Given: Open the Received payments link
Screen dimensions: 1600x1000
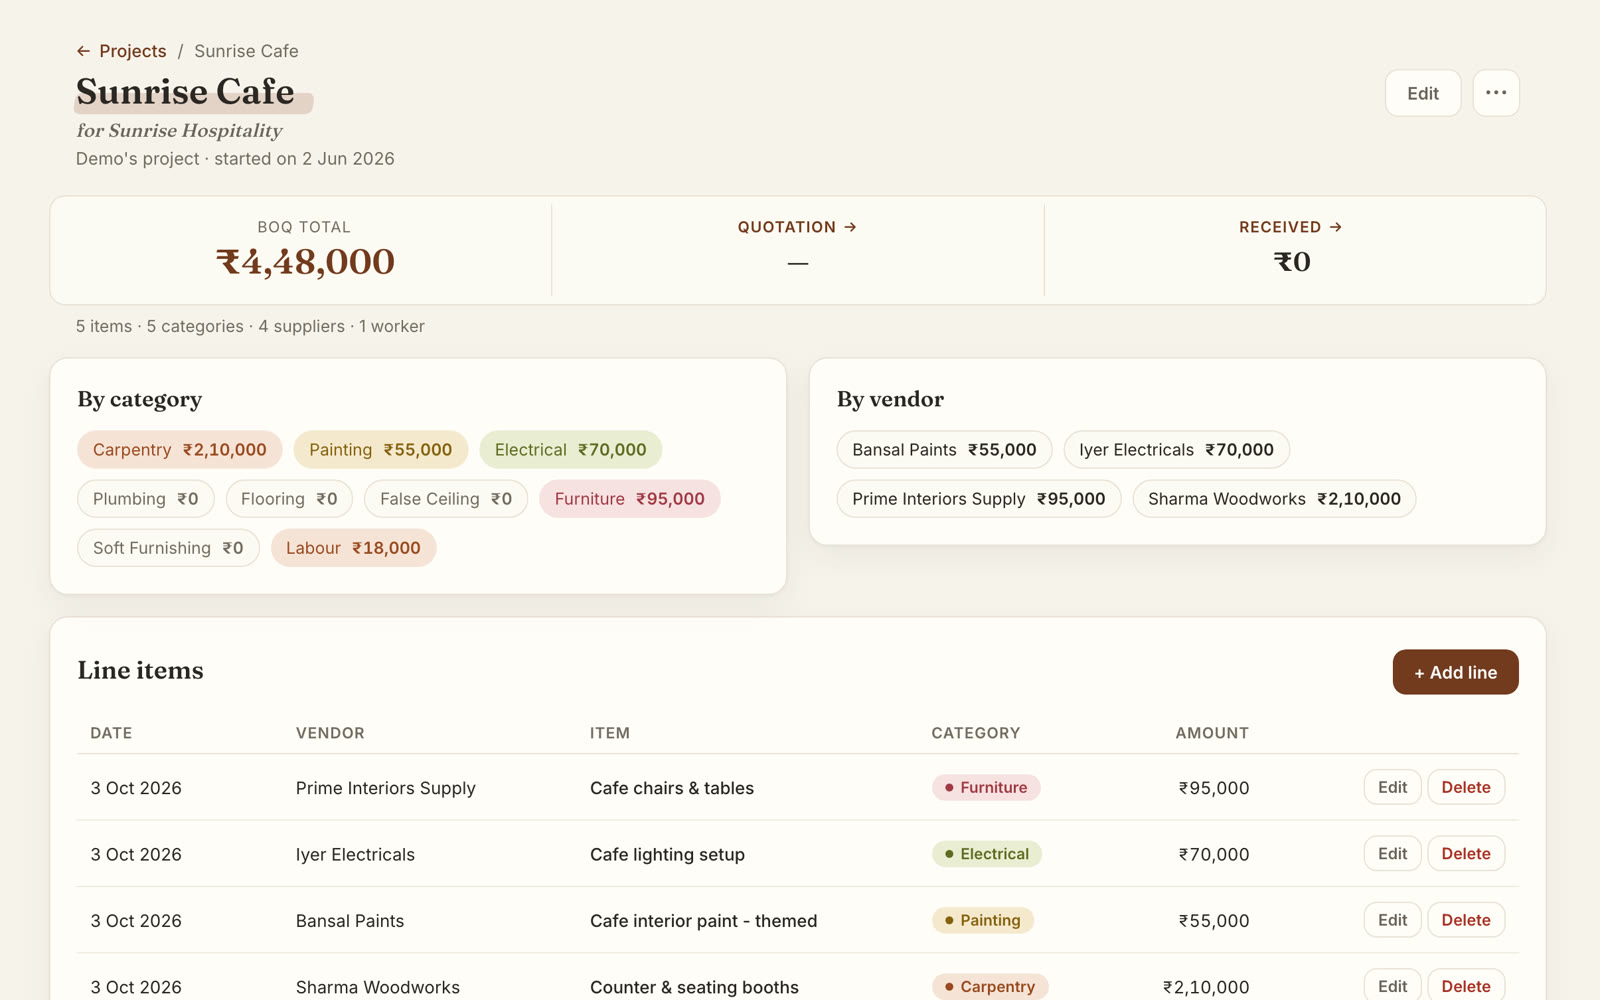Looking at the screenshot, I should pos(1291,227).
